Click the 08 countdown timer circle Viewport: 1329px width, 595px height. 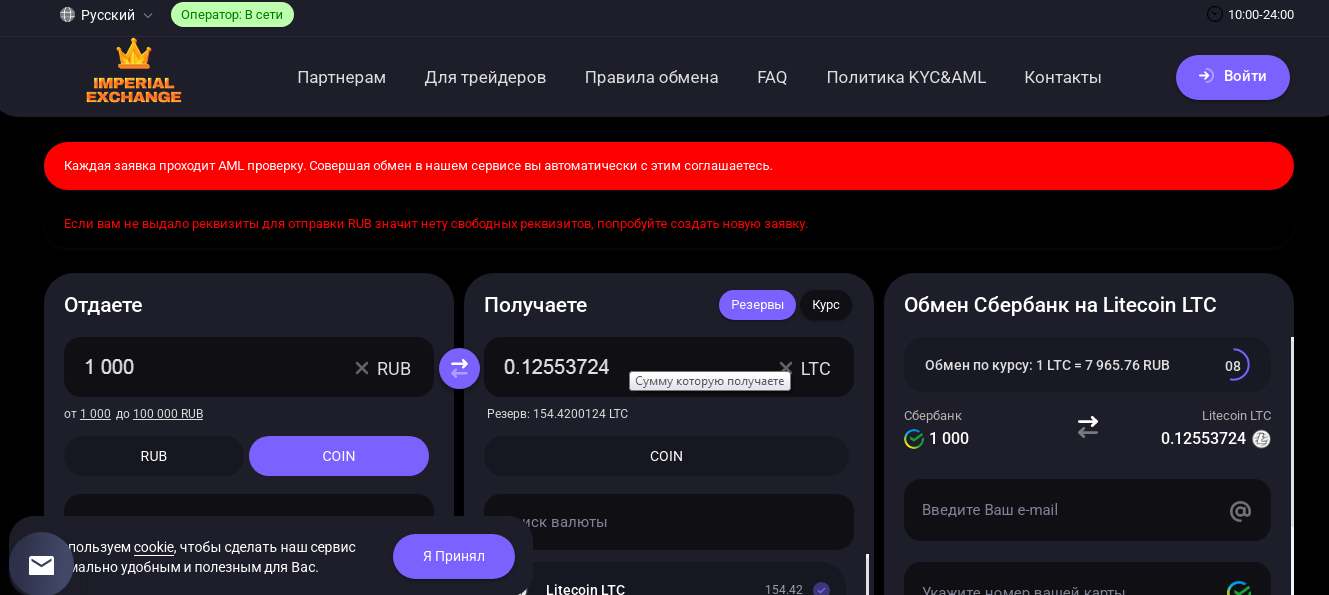pos(1234,365)
